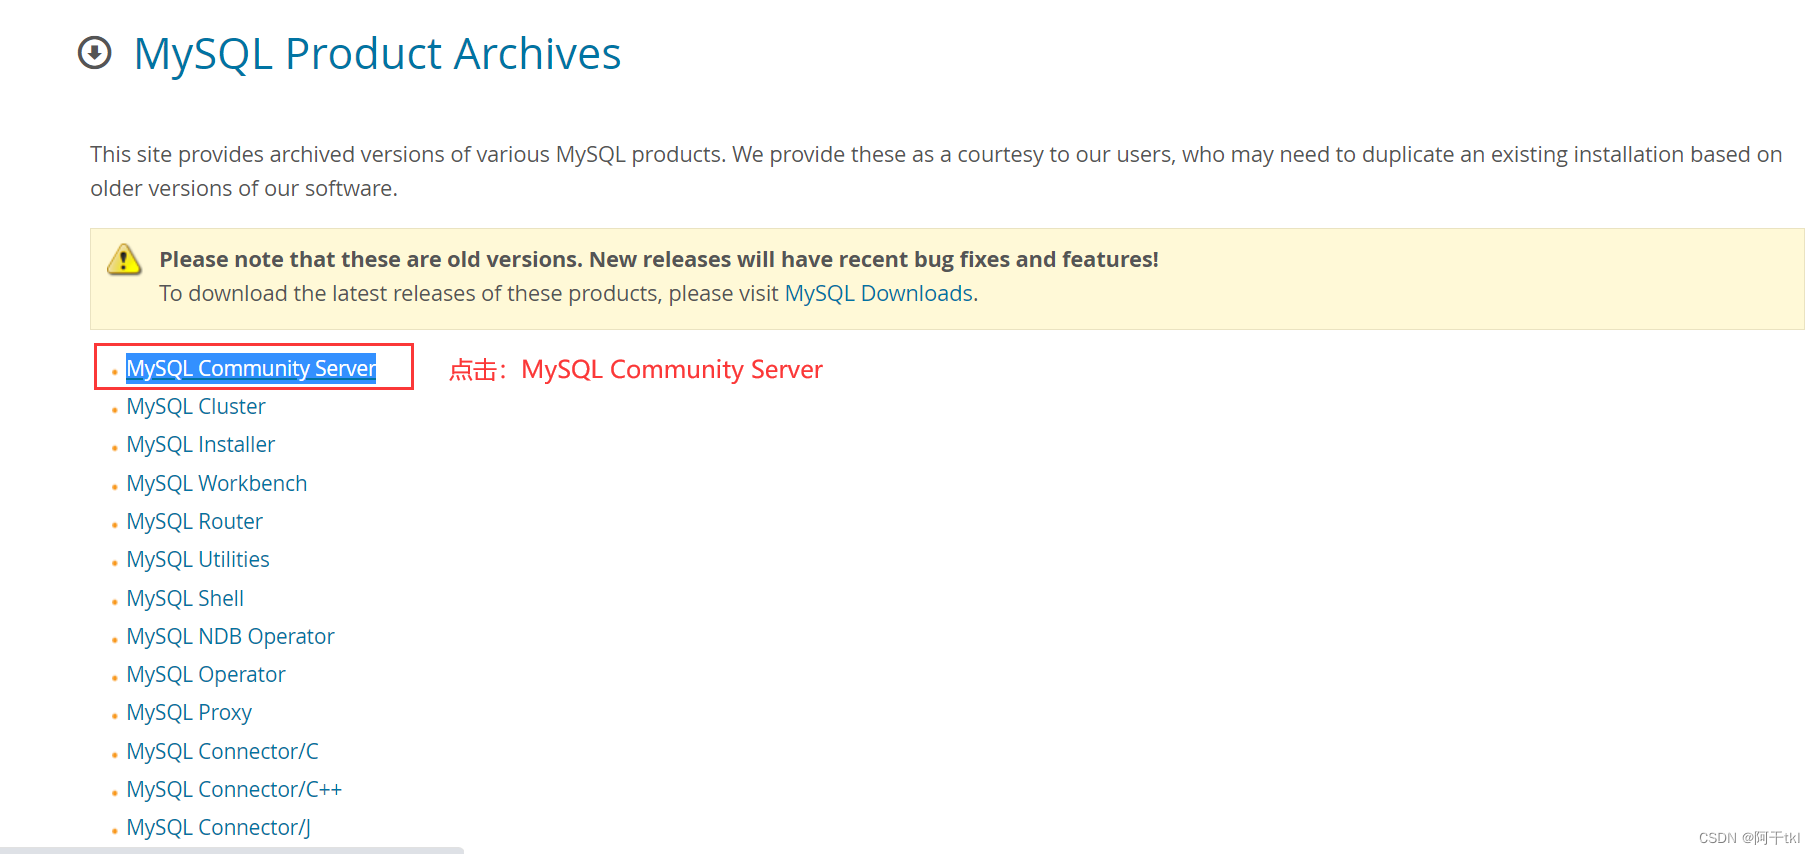Open the MySQL Workbench link

(216, 484)
